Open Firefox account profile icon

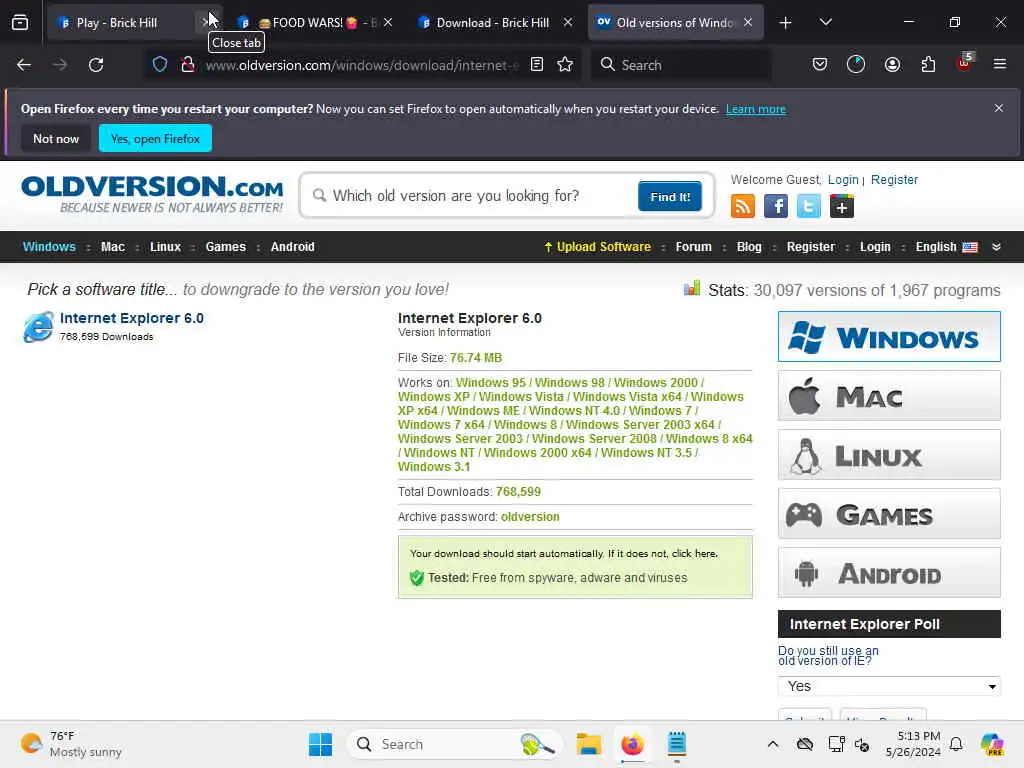click(x=892, y=65)
